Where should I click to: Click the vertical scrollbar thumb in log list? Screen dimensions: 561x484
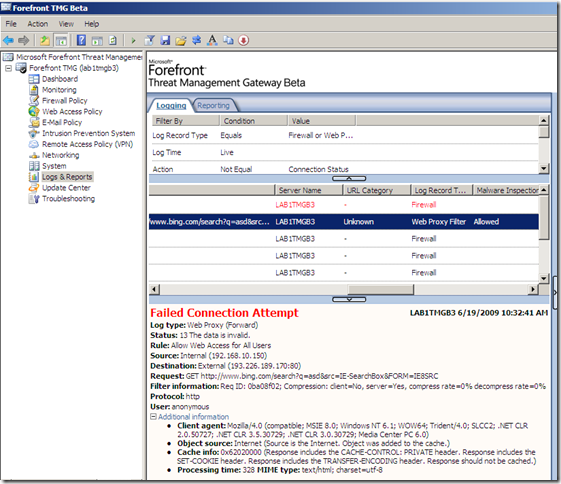pos(543,217)
